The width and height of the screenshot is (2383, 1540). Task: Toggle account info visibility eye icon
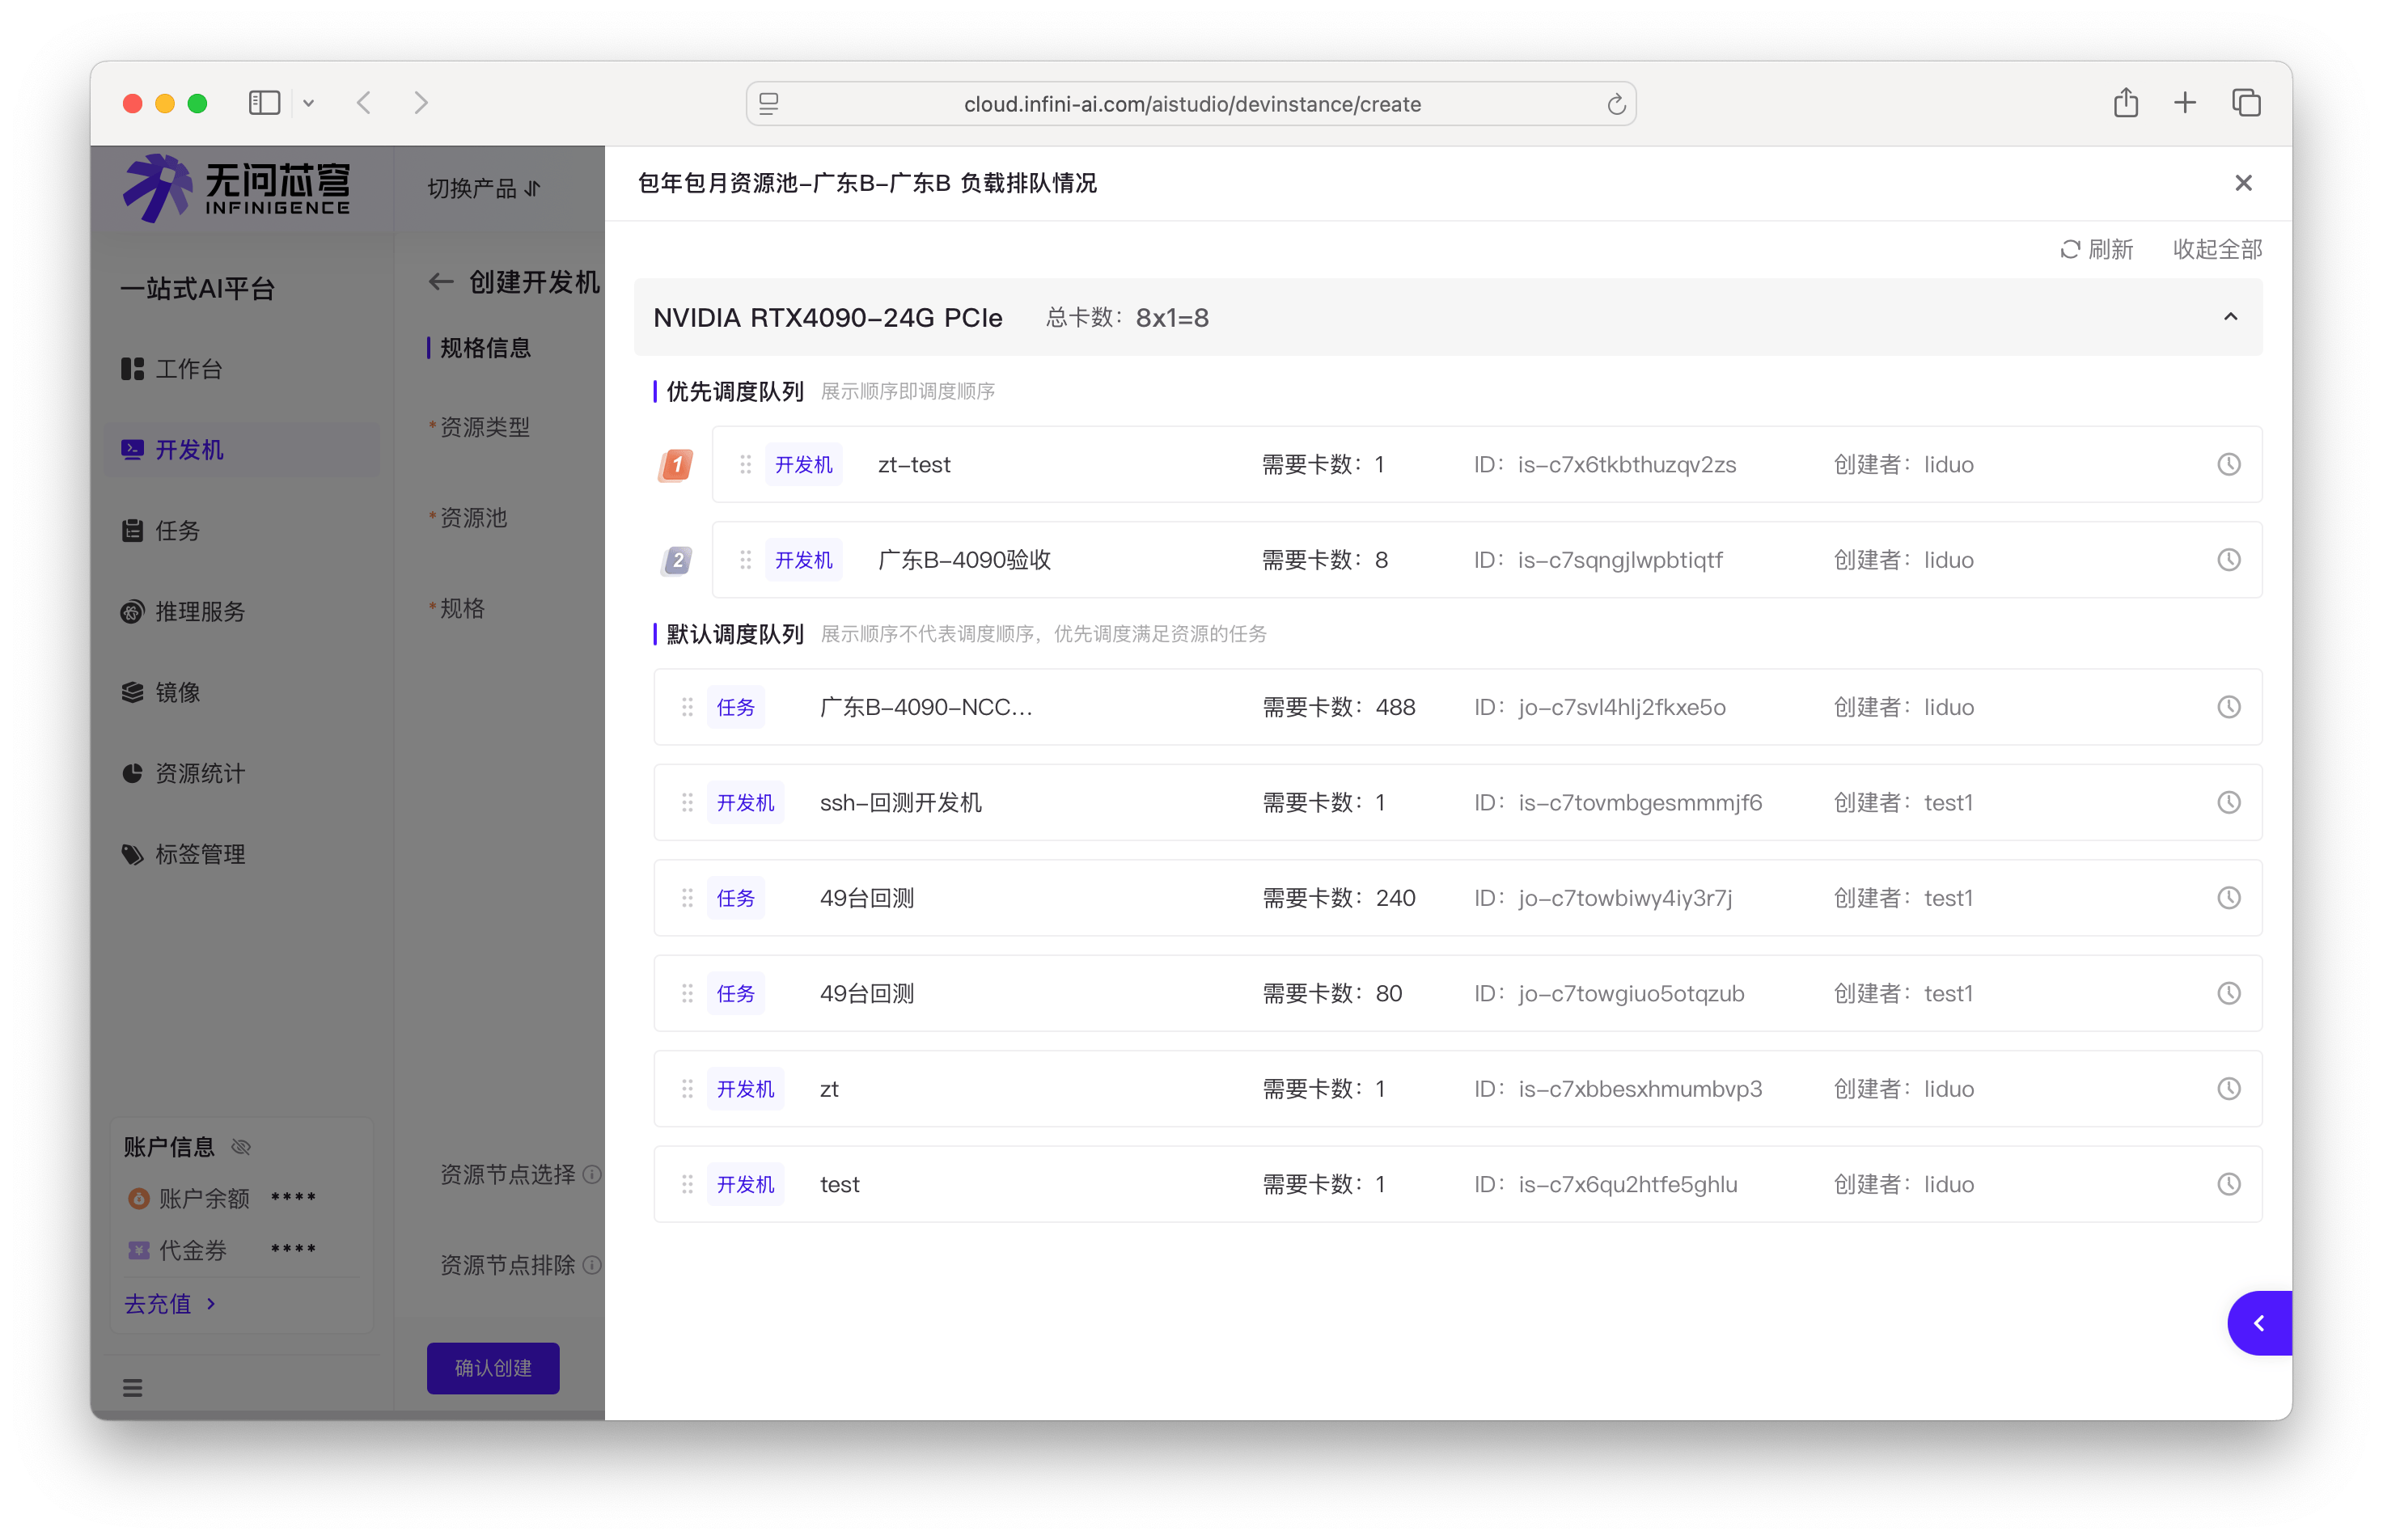[x=241, y=1147]
